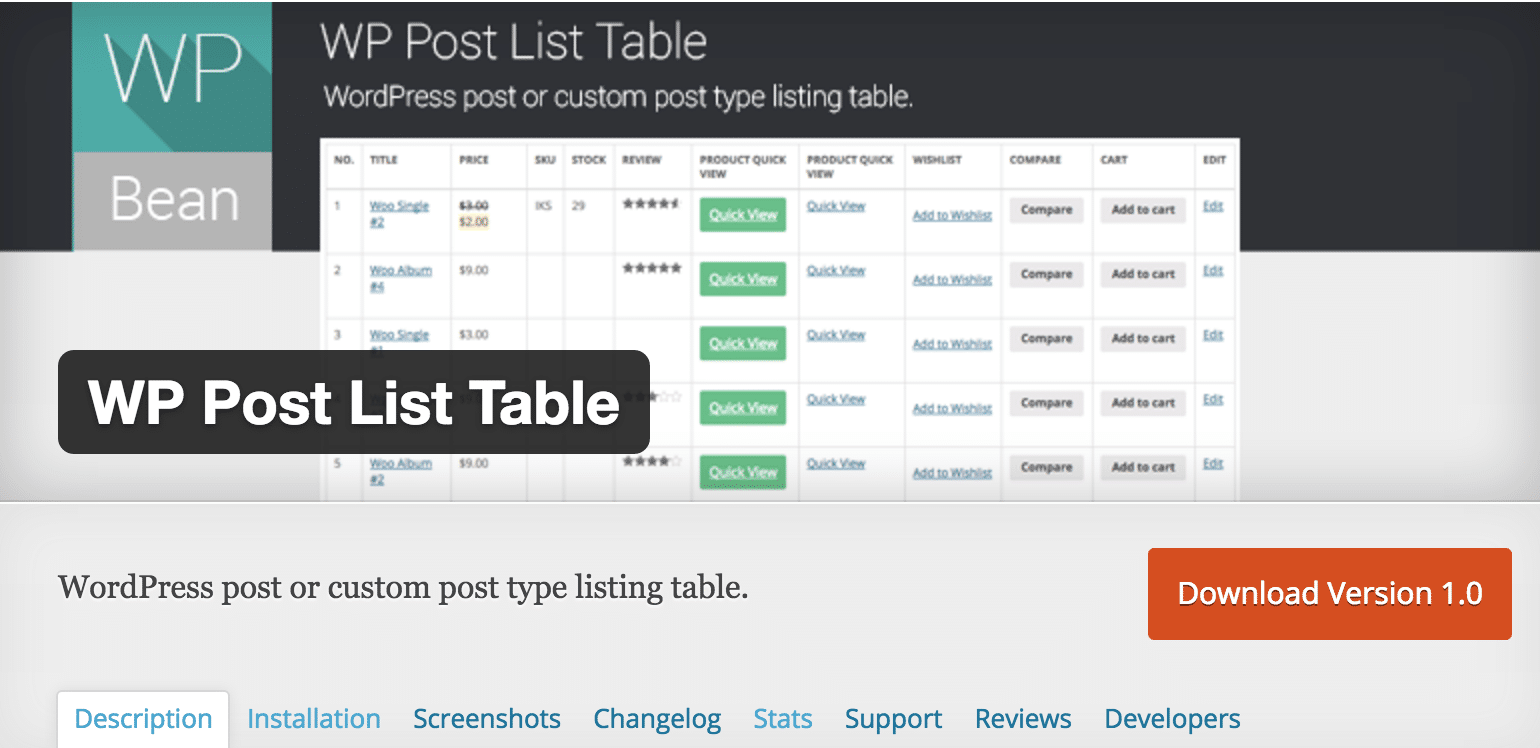Viewport: 1540px width, 748px height.
Task: Click Add to cart for Woo Album #4
Action: [x=1142, y=274]
